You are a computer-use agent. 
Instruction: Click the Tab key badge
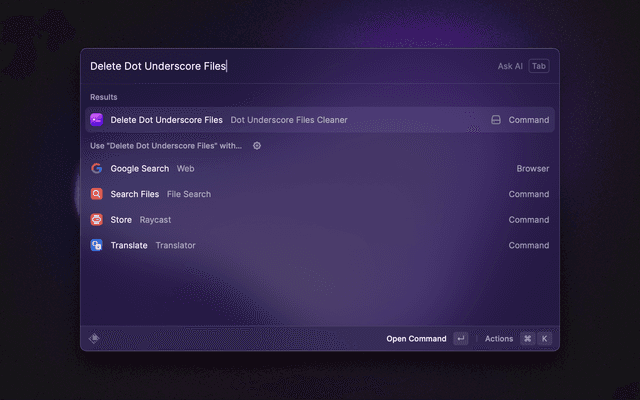539,66
